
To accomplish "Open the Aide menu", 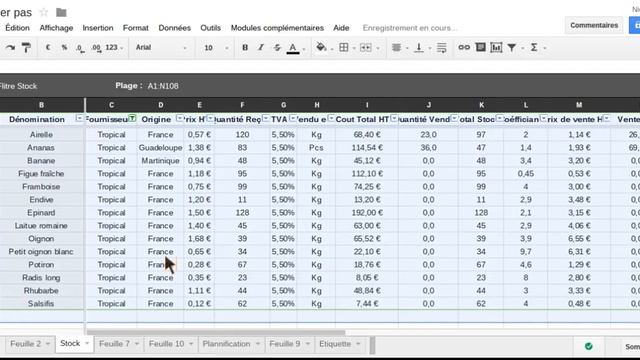I will coord(341,28).
